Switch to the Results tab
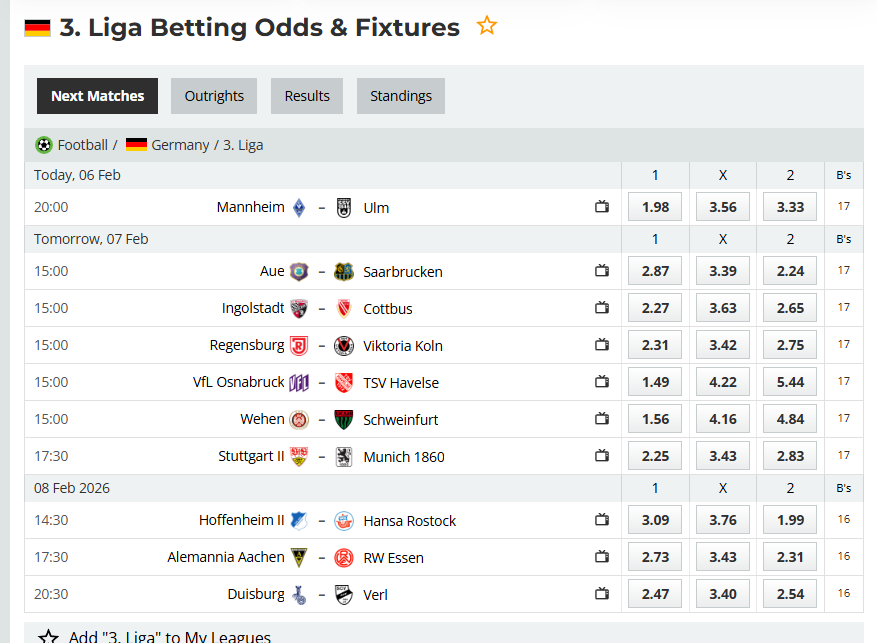This screenshot has width=877, height=643. pos(306,95)
